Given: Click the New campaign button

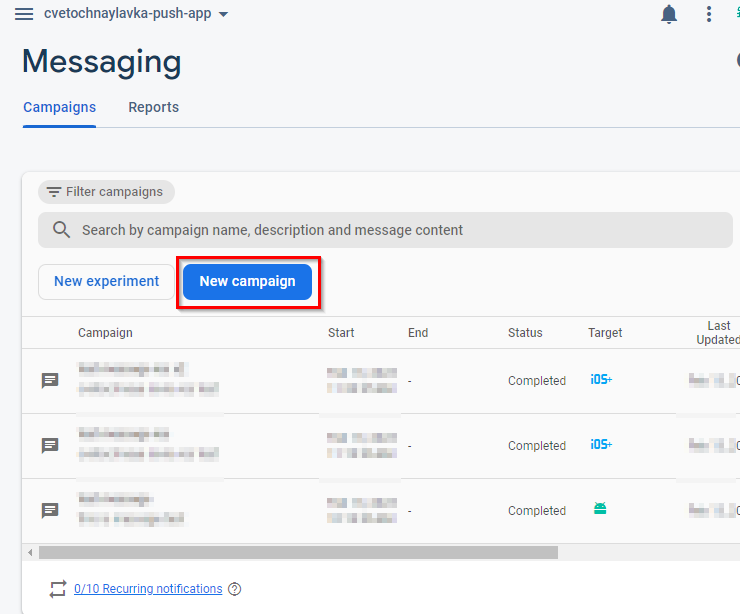Looking at the screenshot, I should [x=247, y=282].
